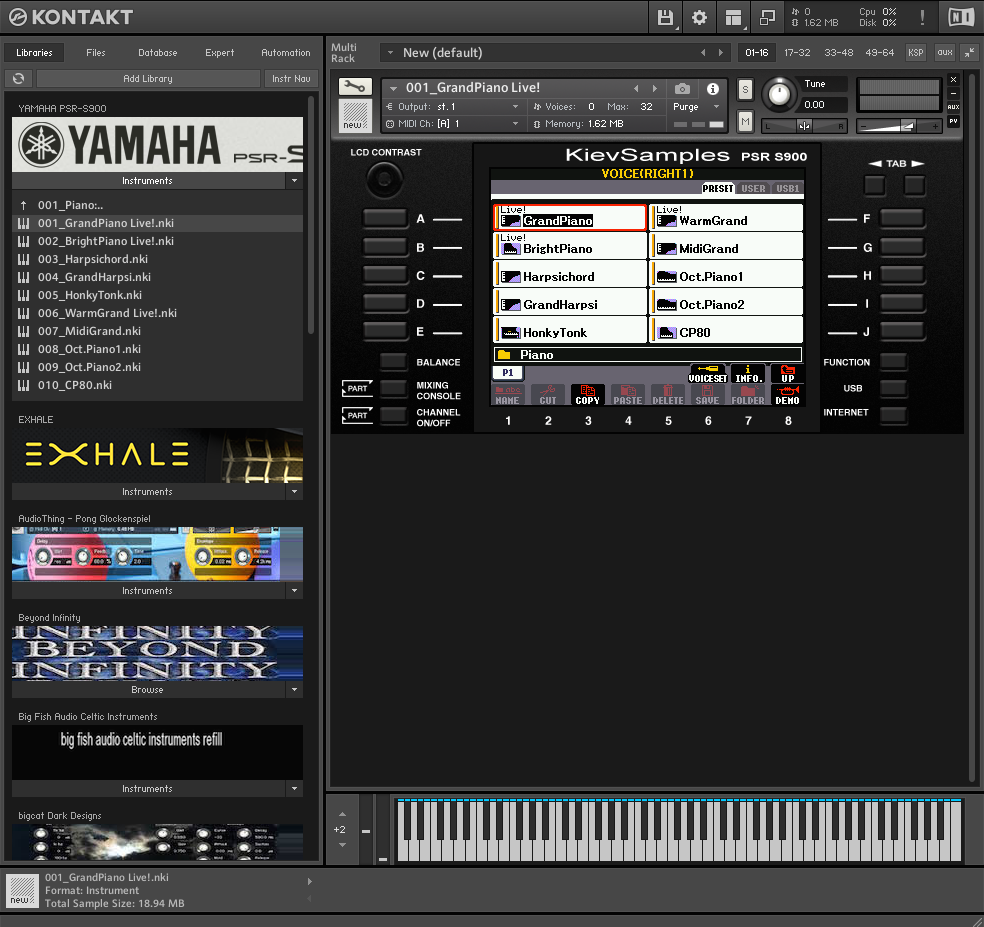The height and width of the screenshot is (927, 984).
Task: Select the USER tab on LCD
Action: pos(753,188)
